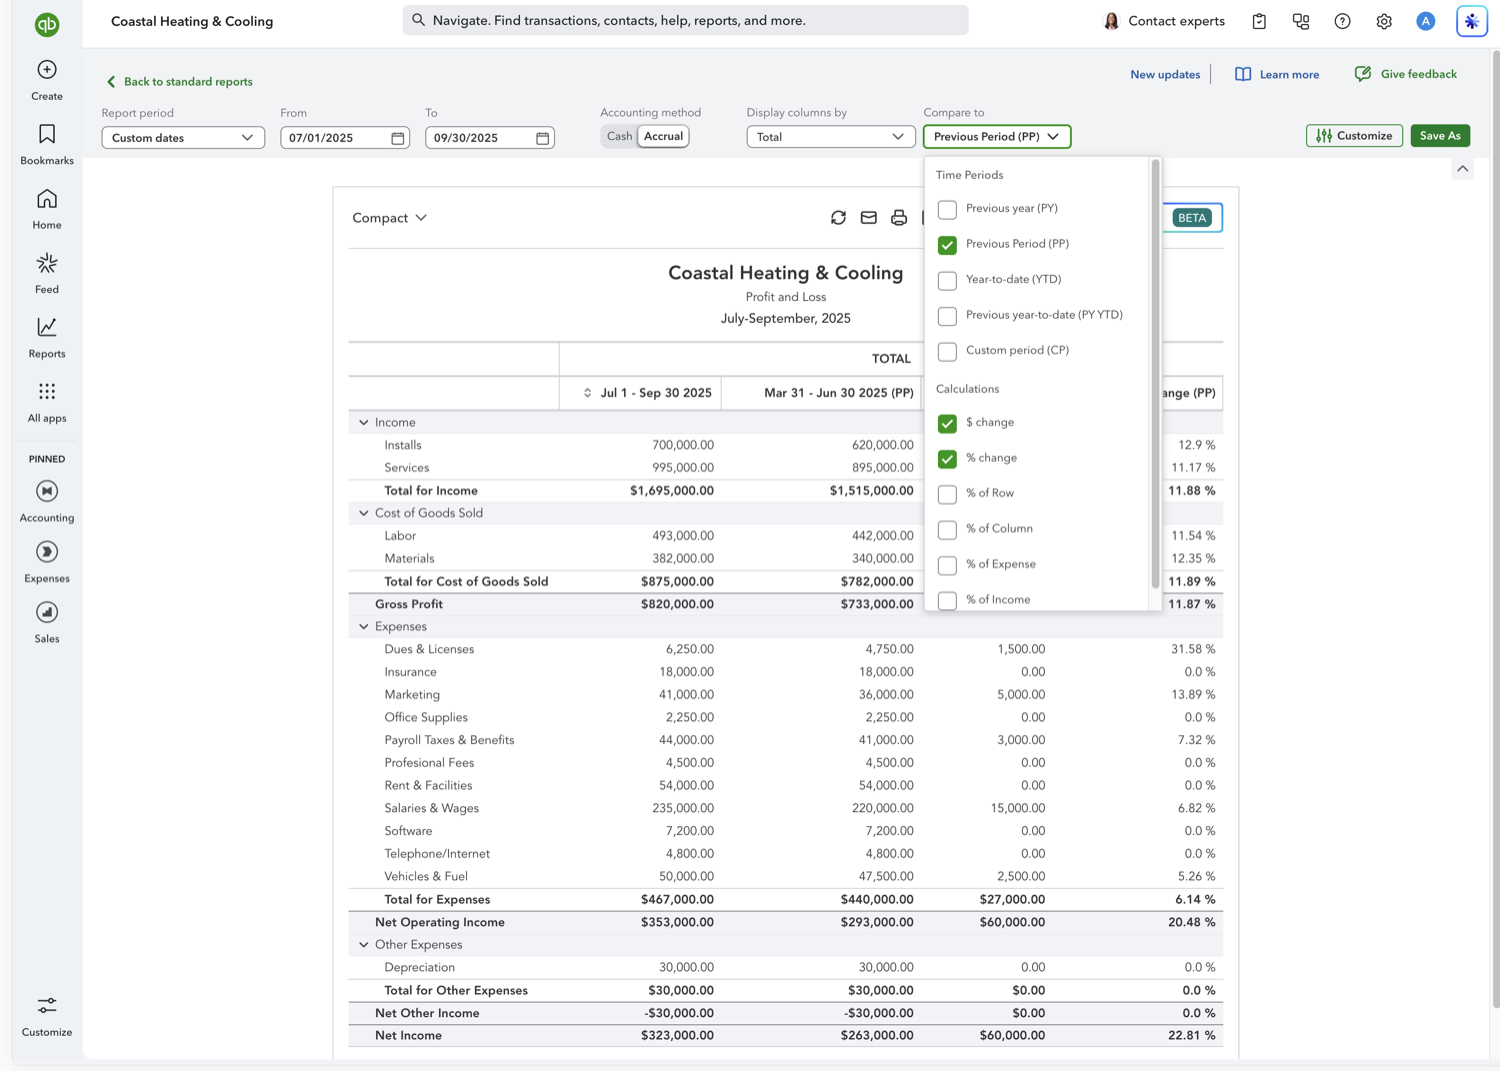Open Learn more link
Image resolution: width=1500 pixels, height=1071 pixels.
[x=1277, y=75]
